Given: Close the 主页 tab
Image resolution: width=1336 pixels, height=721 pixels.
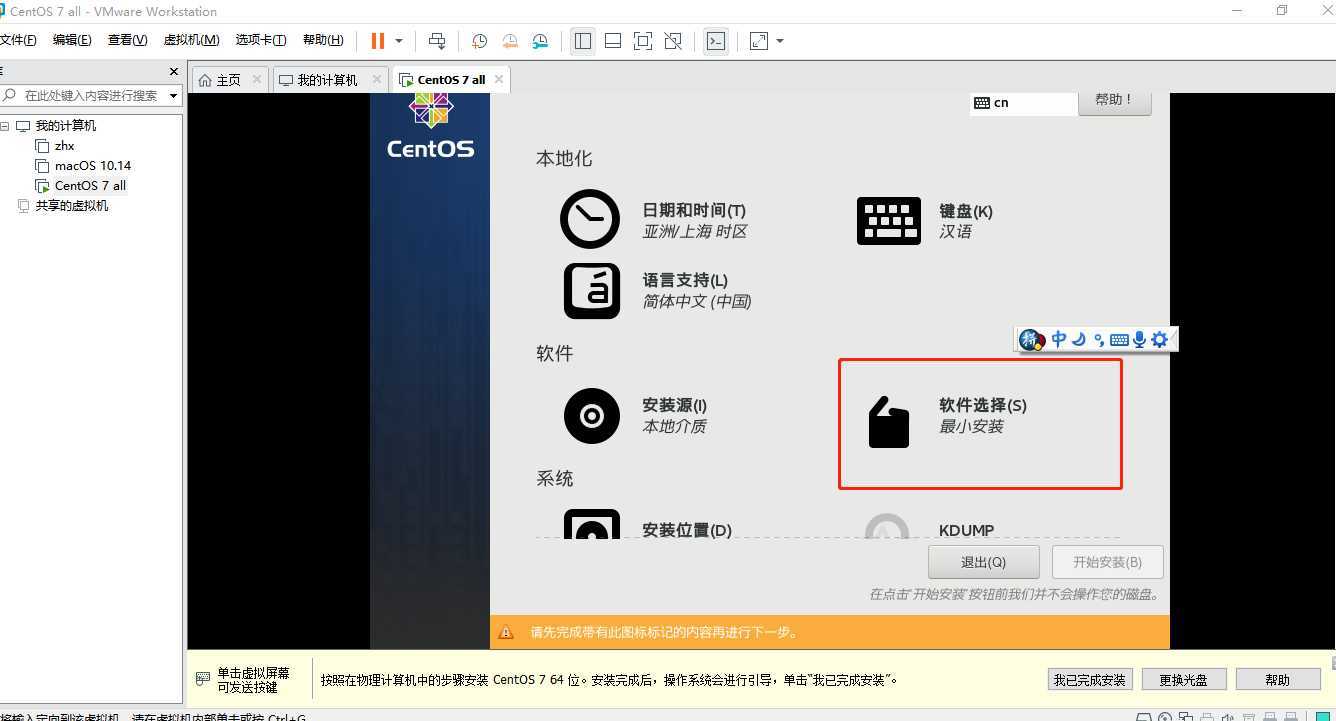Looking at the screenshot, I should click(257, 79).
